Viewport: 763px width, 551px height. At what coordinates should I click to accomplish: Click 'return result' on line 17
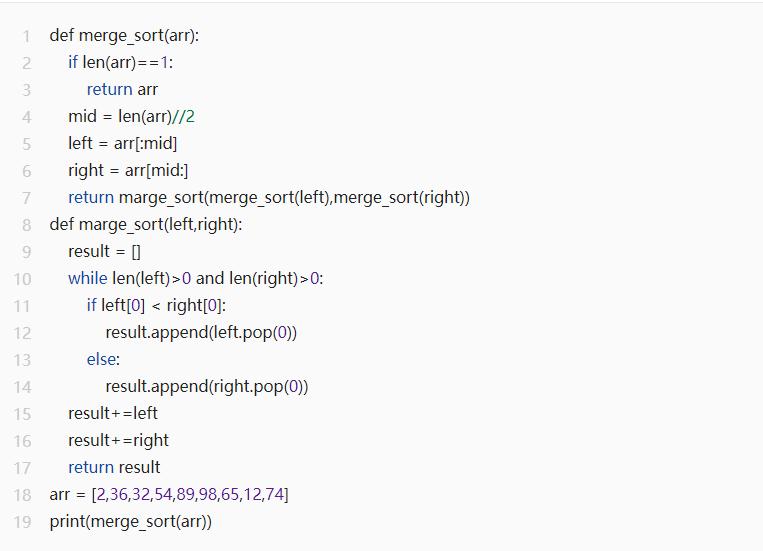(114, 467)
